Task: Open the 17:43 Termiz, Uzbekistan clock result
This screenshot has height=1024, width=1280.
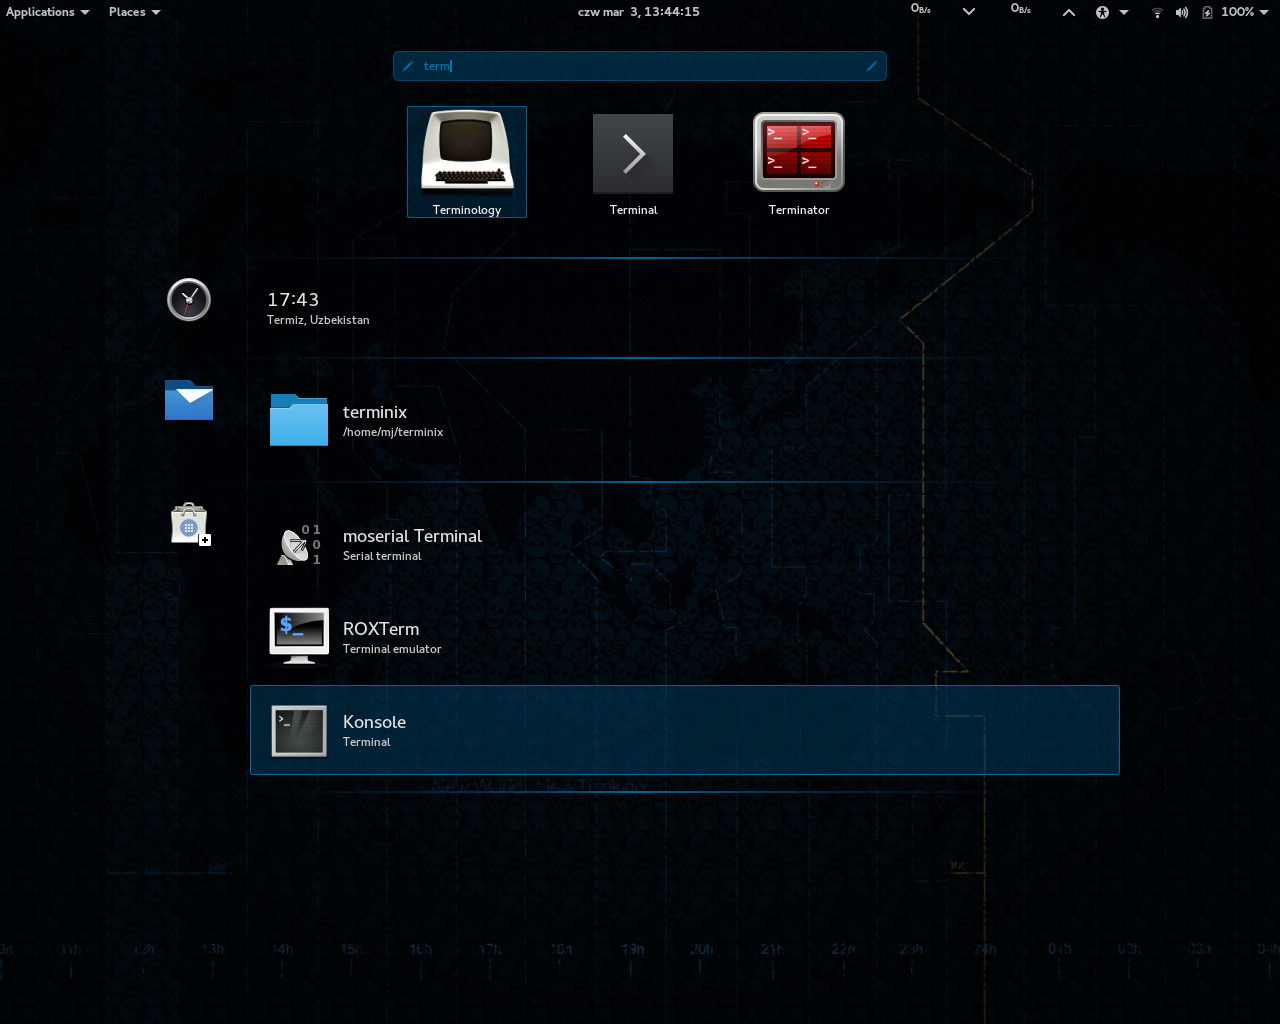Action: (x=685, y=308)
